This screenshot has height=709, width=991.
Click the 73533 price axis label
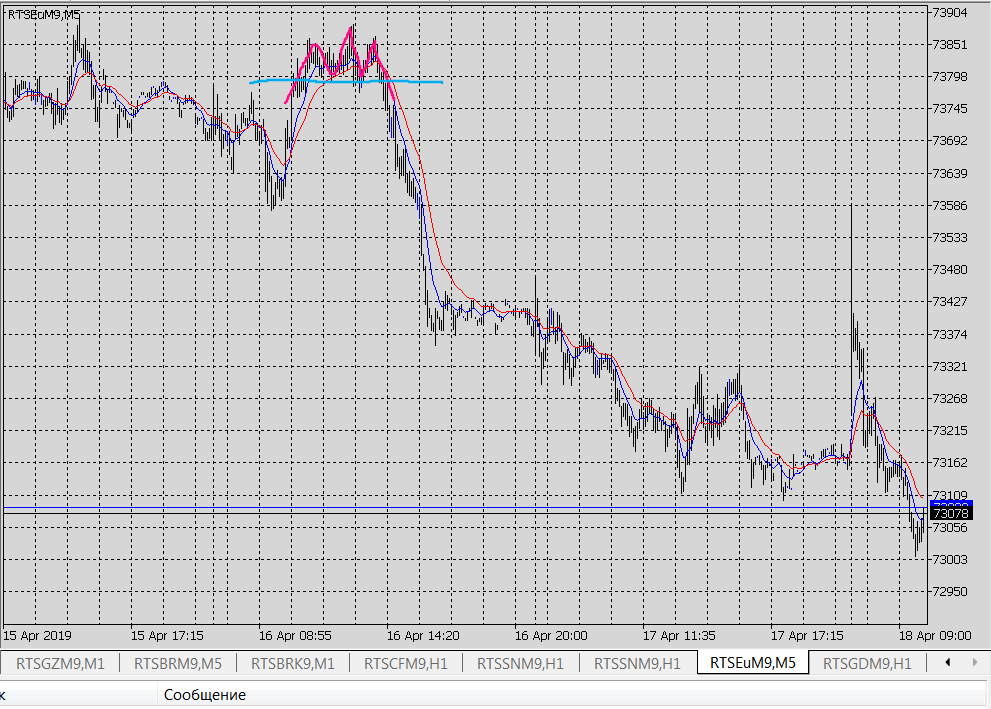tap(950, 238)
